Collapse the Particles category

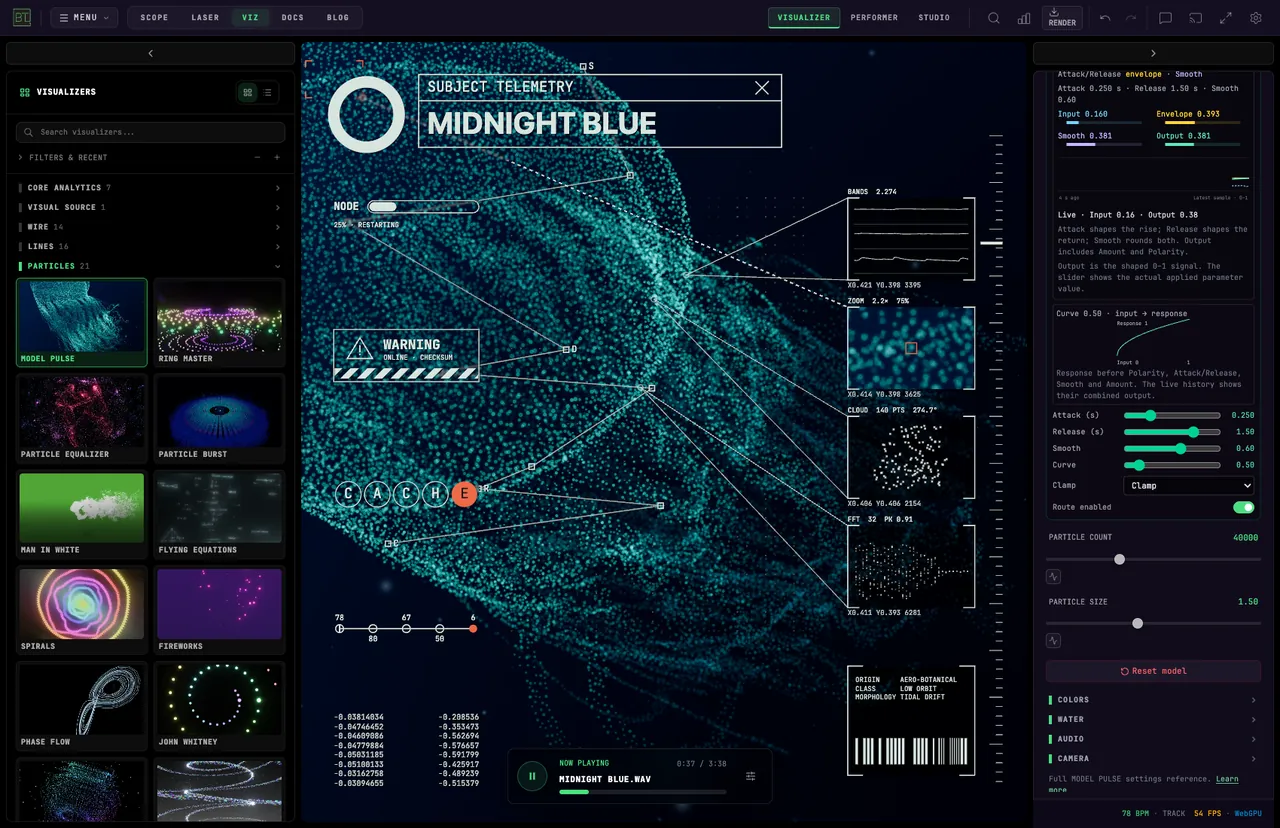(x=150, y=266)
